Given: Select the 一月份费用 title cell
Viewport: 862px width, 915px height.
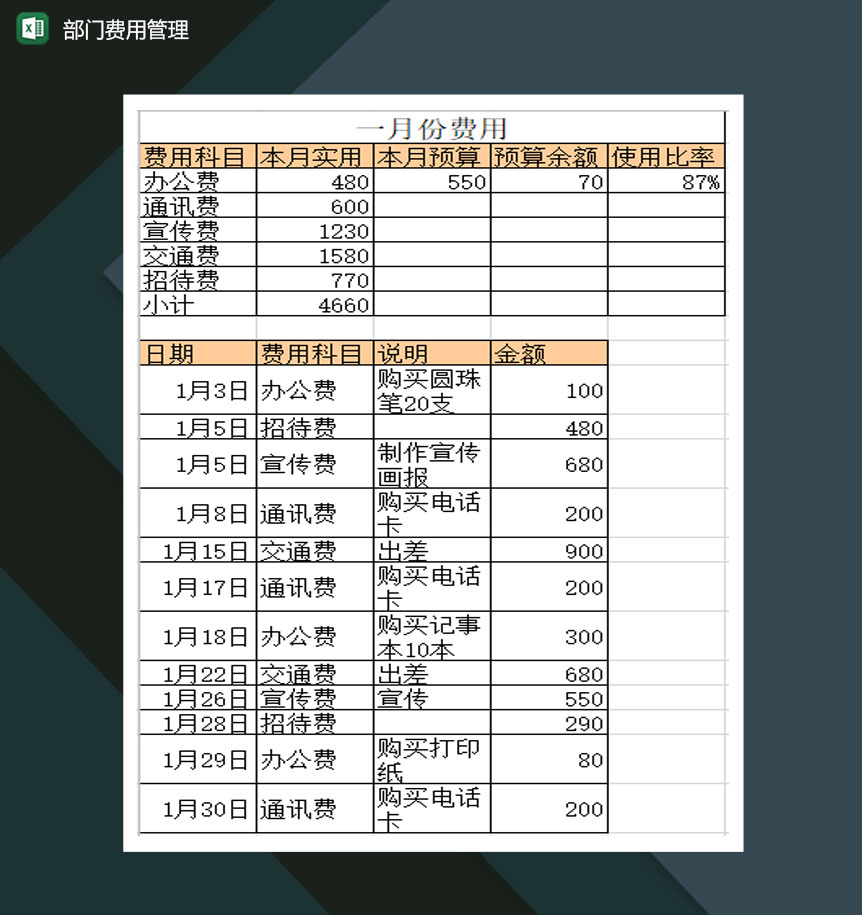Looking at the screenshot, I should click(x=432, y=128).
